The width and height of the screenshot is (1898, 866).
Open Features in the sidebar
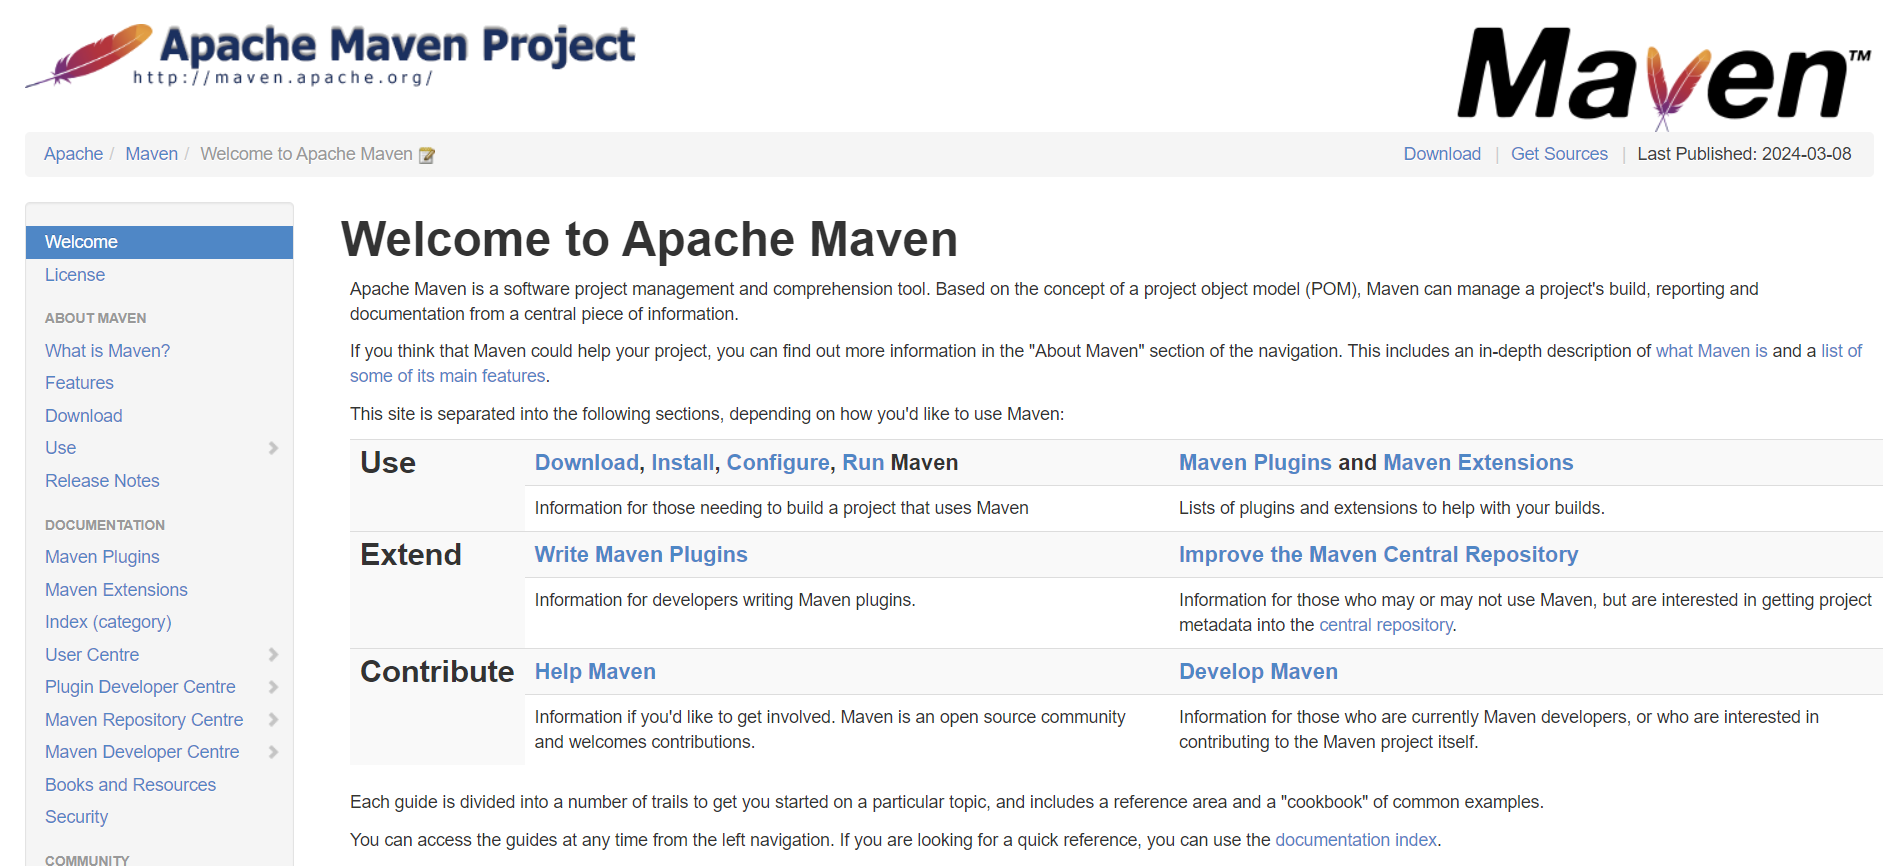tap(79, 383)
